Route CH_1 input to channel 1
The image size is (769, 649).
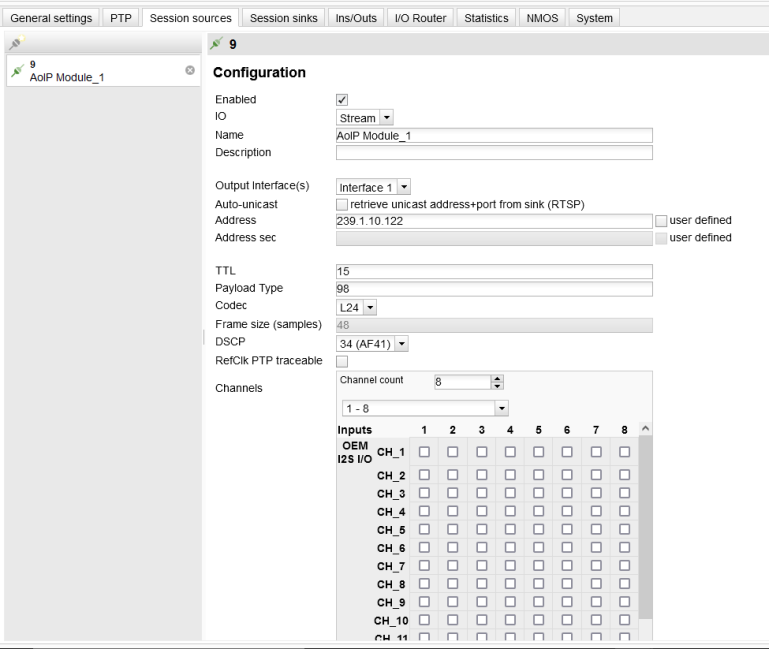tap(424, 452)
